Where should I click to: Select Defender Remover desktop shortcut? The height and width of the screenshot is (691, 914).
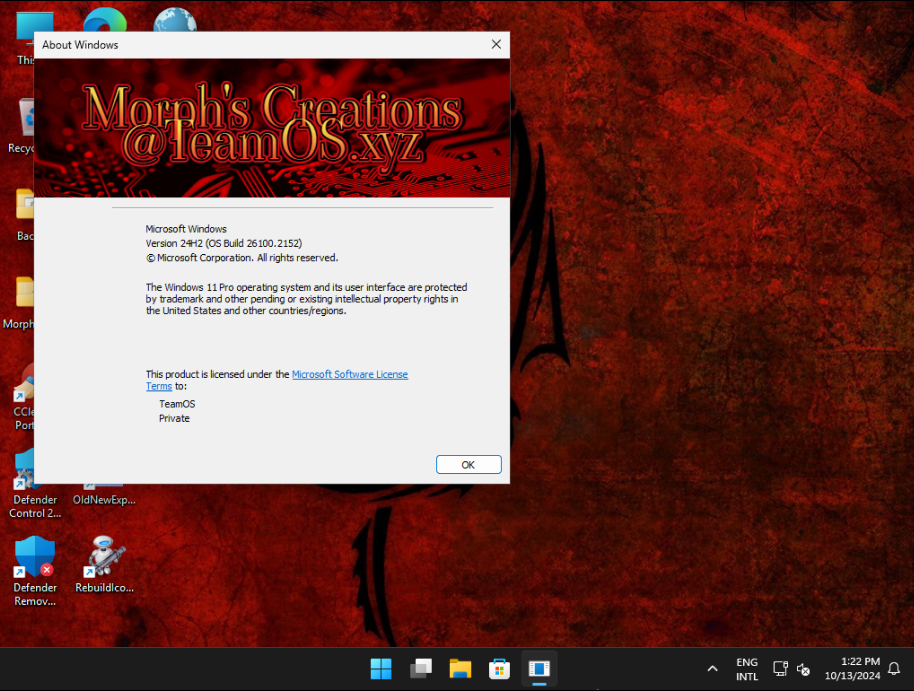(x=35, y=571)
